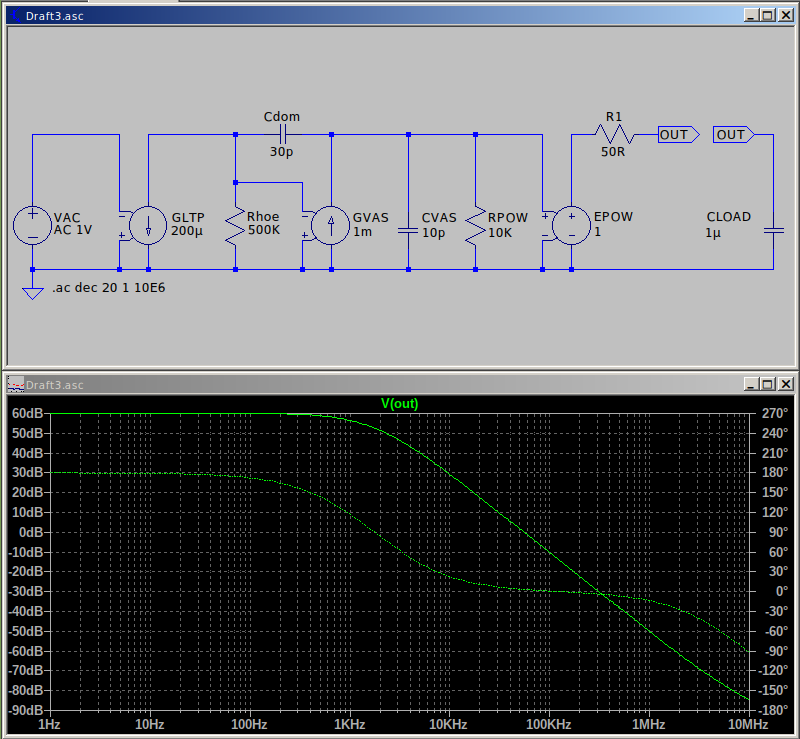Click the 270° phase axis label

click(x=774, y=413)
